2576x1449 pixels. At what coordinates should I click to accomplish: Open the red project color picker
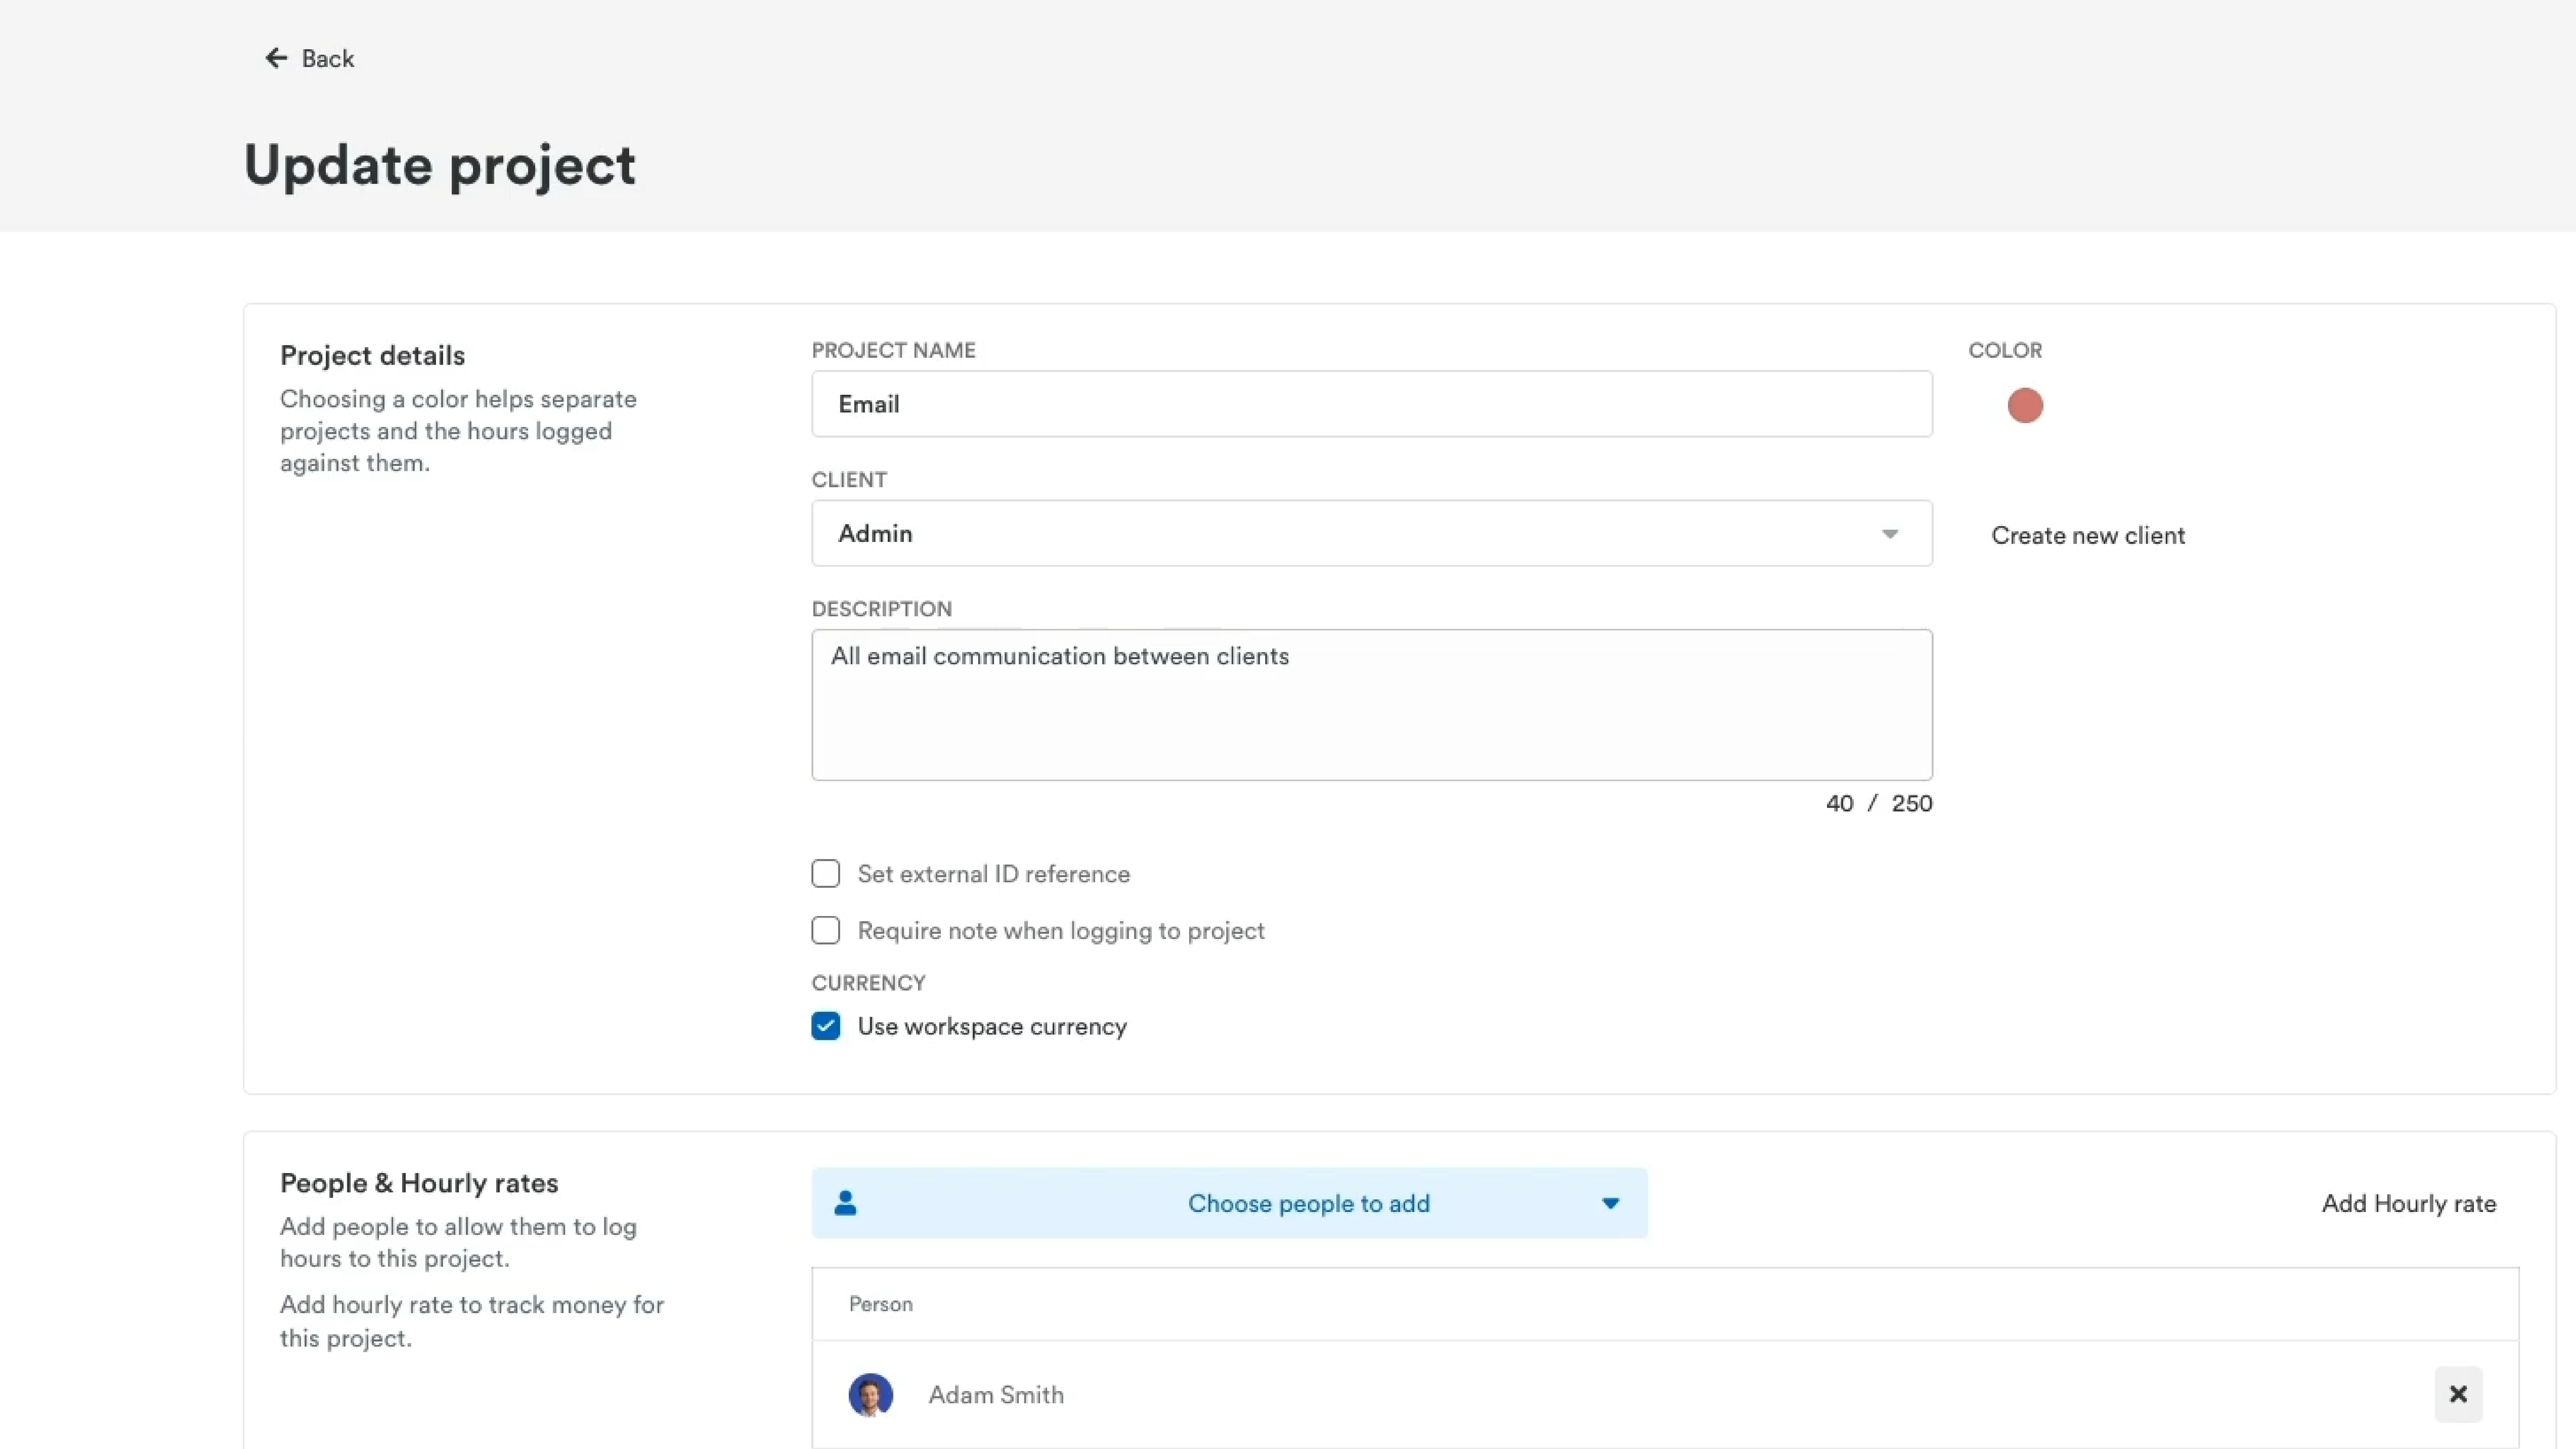[x=2025, y=405]
